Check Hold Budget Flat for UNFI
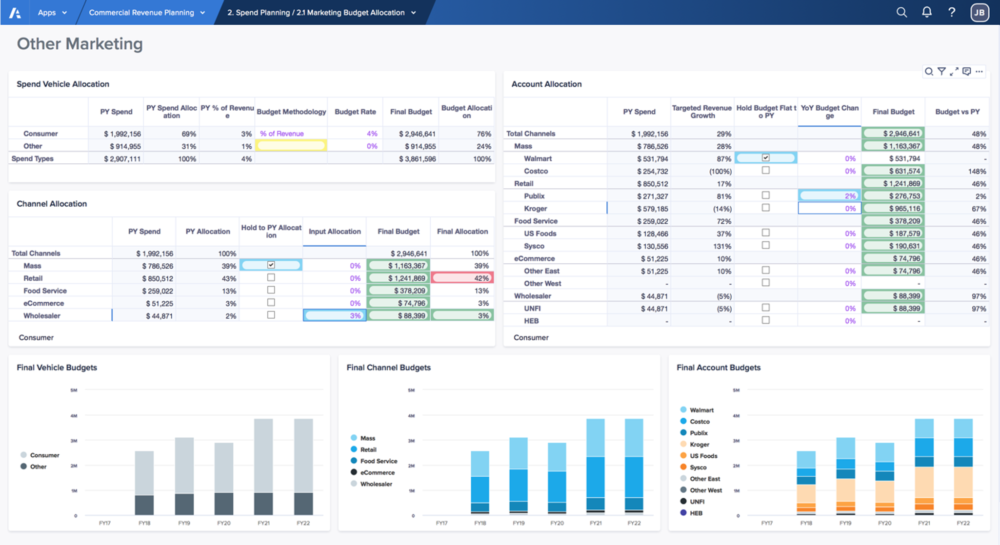 765,307
